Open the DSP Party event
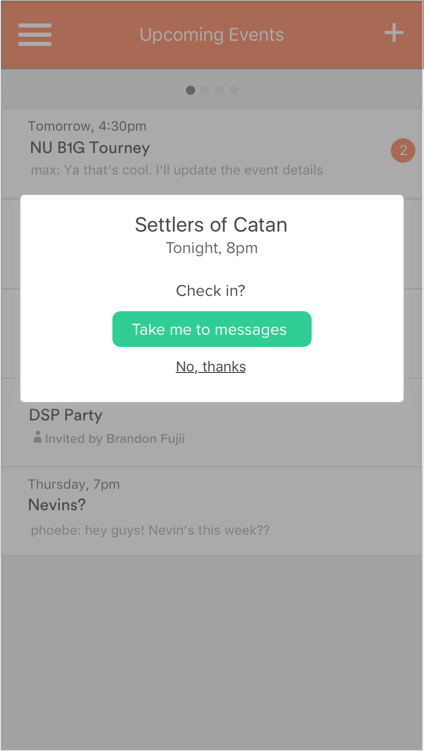The height and width of the screenshot is (751, 424). (x=212, y=426)
